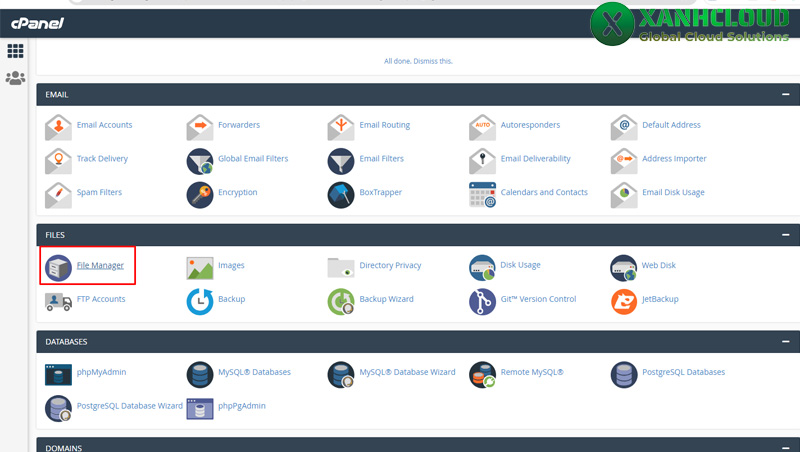Viewport: 800px width, 452px height.
Task: Click the Backup Wizard link
Action: pyautogui.click(x=386, y=299)
